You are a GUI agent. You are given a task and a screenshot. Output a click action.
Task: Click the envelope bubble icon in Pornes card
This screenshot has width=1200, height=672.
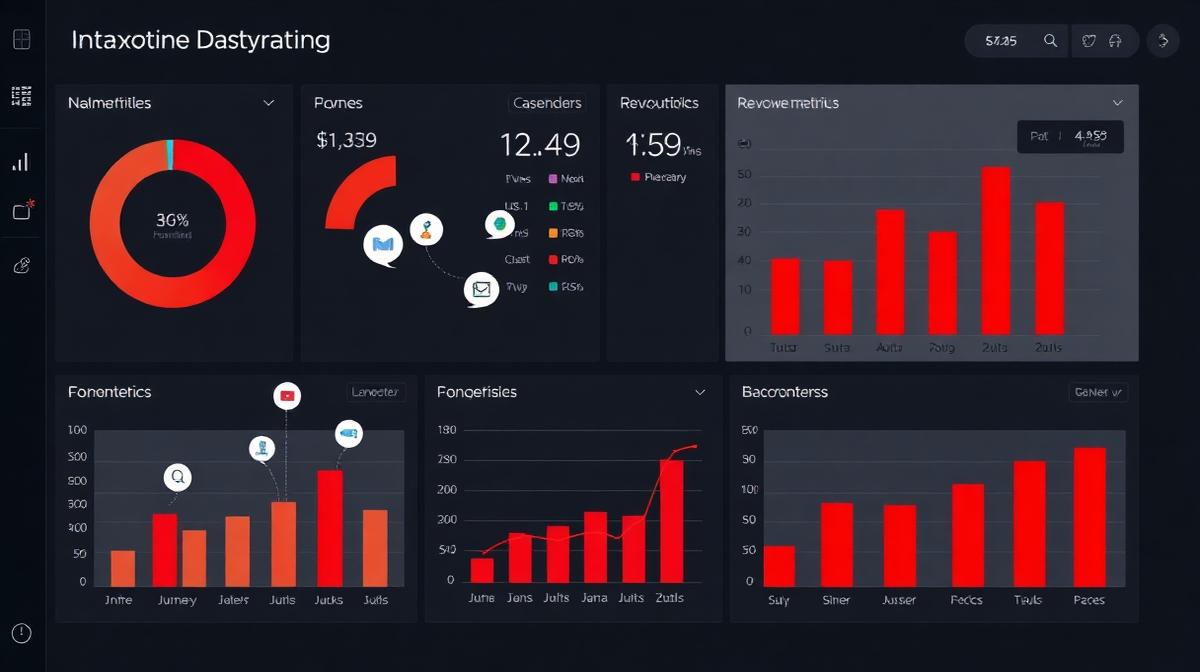[481, 289]
